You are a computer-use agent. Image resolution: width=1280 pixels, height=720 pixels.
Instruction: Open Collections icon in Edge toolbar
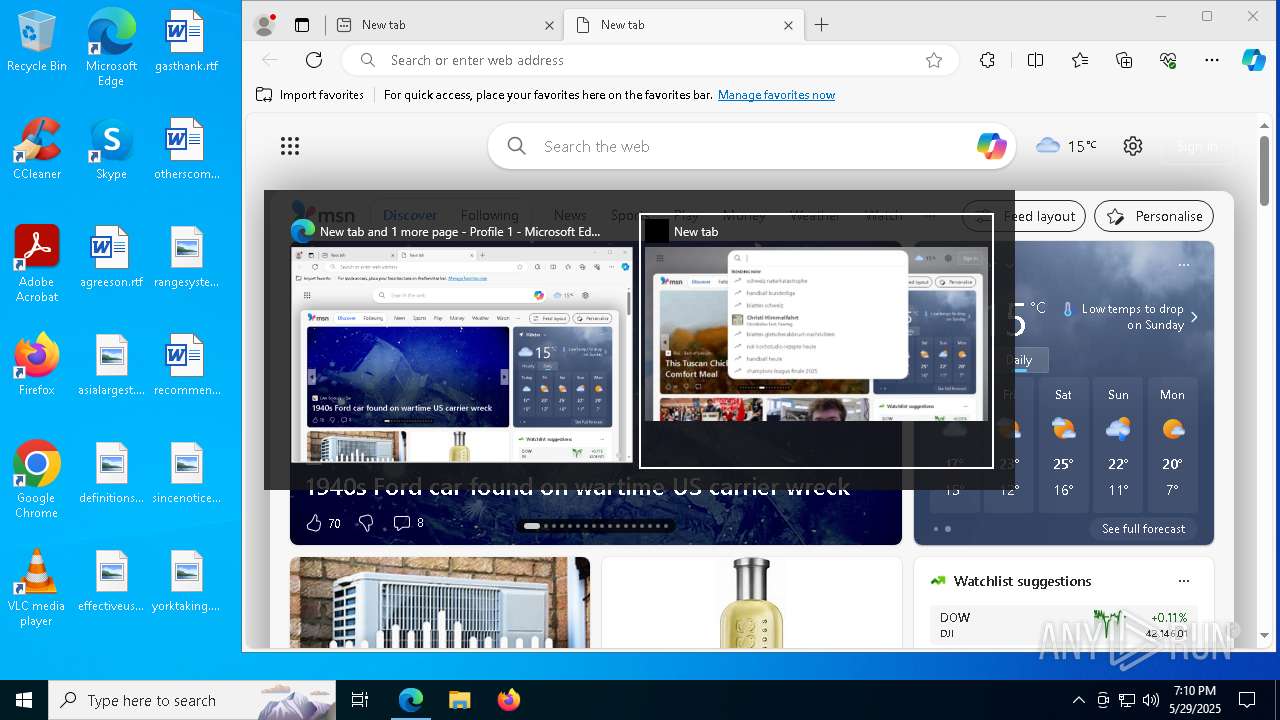point(1124,60)
